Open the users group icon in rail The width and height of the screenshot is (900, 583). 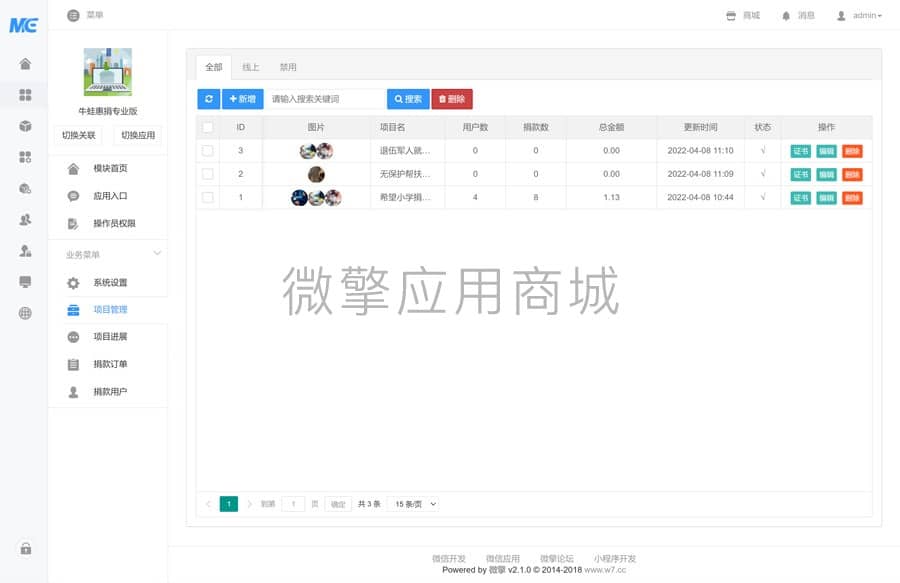(25, 219)
